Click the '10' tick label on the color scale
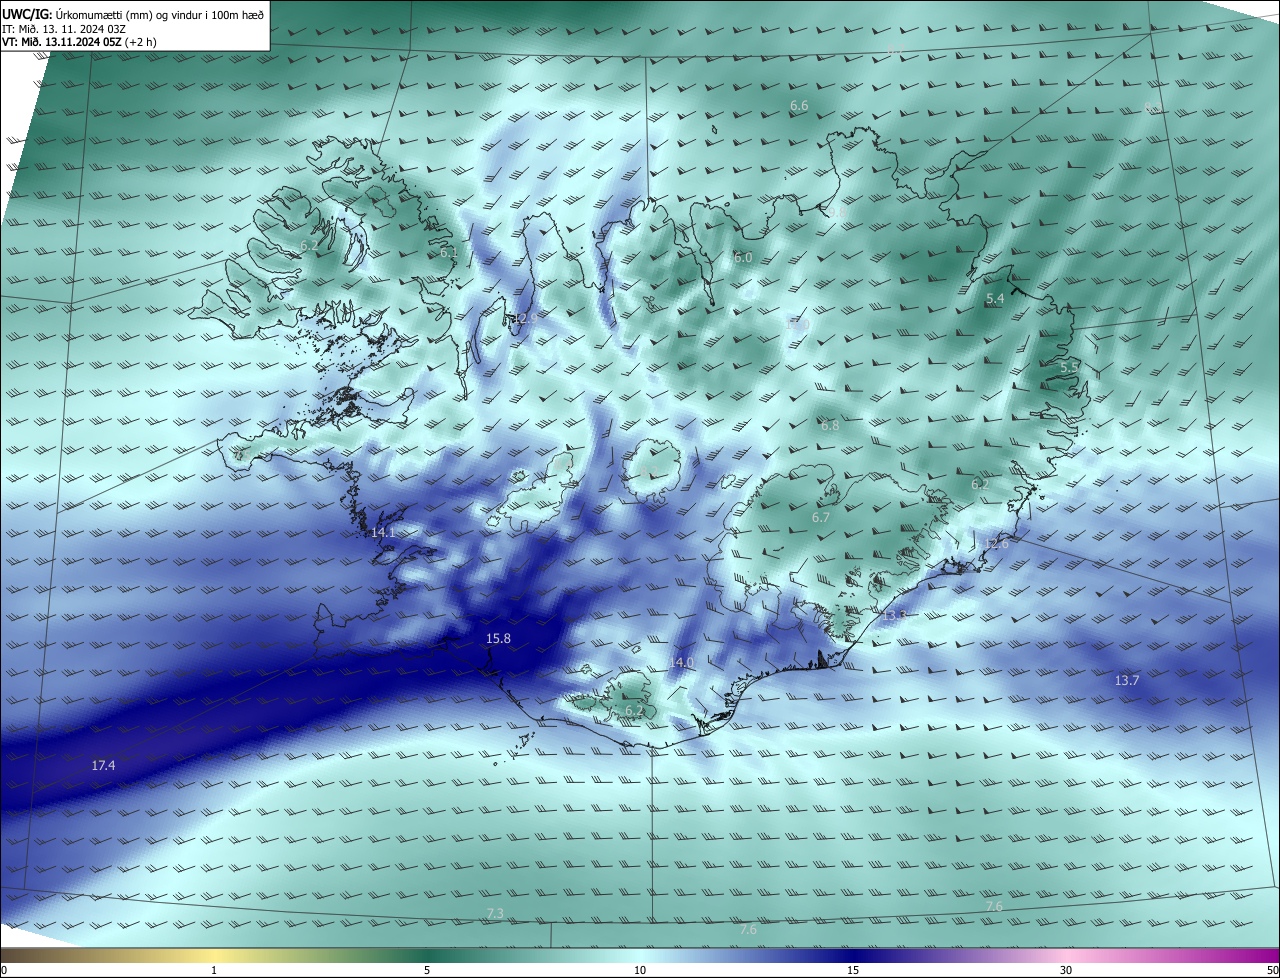 640,971
